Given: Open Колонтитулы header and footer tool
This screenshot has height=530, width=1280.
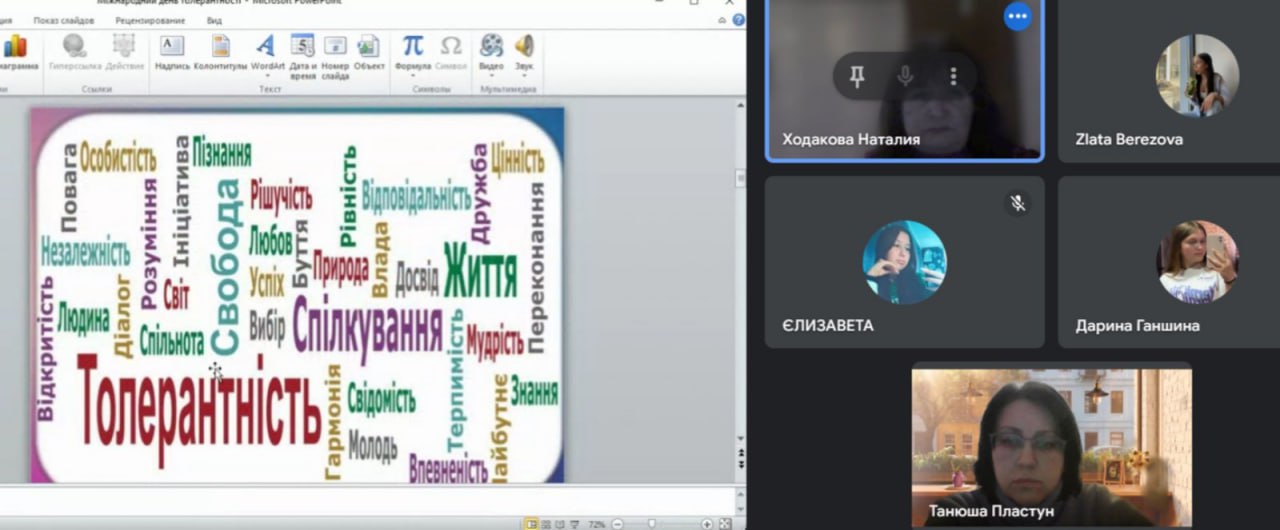Looking at the screenshot, I should click(x=220, y=52).
